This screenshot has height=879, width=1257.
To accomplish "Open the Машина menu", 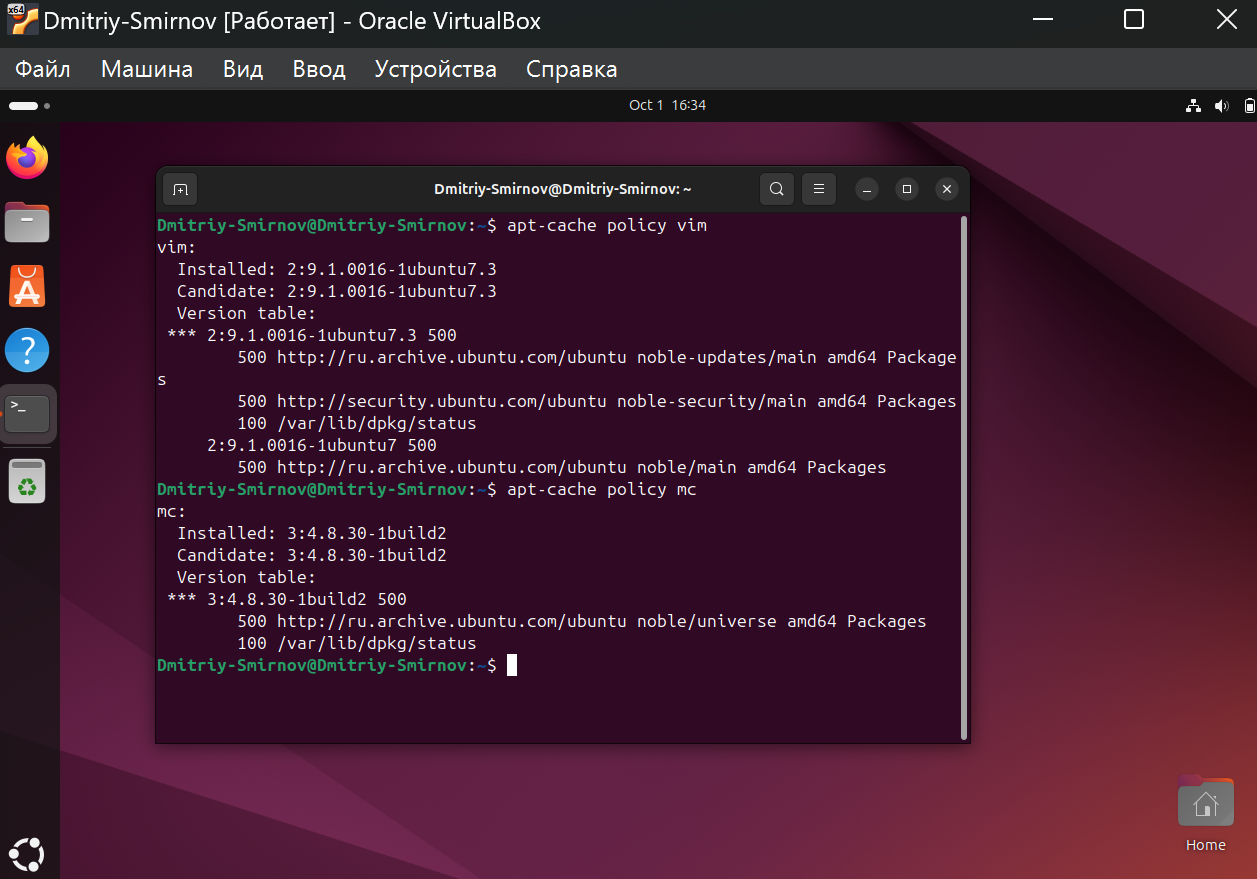I will coord(147,69).
